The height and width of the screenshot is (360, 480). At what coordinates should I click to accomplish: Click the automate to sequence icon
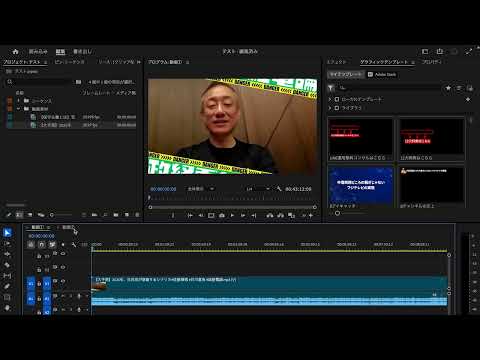click(94, 215)
